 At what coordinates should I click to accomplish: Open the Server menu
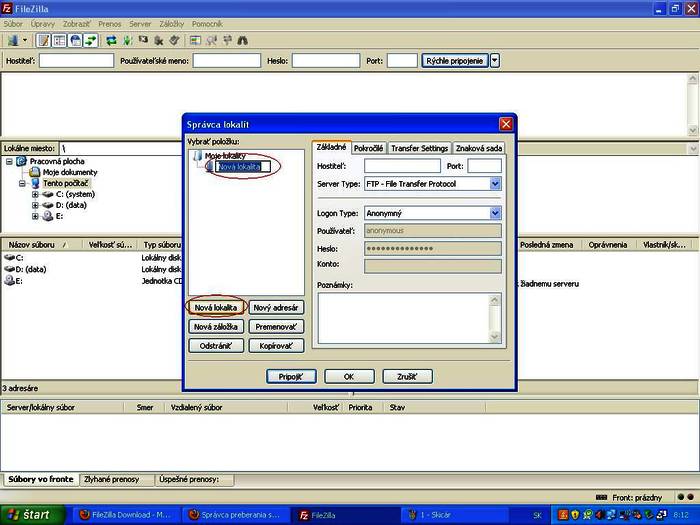140,24
